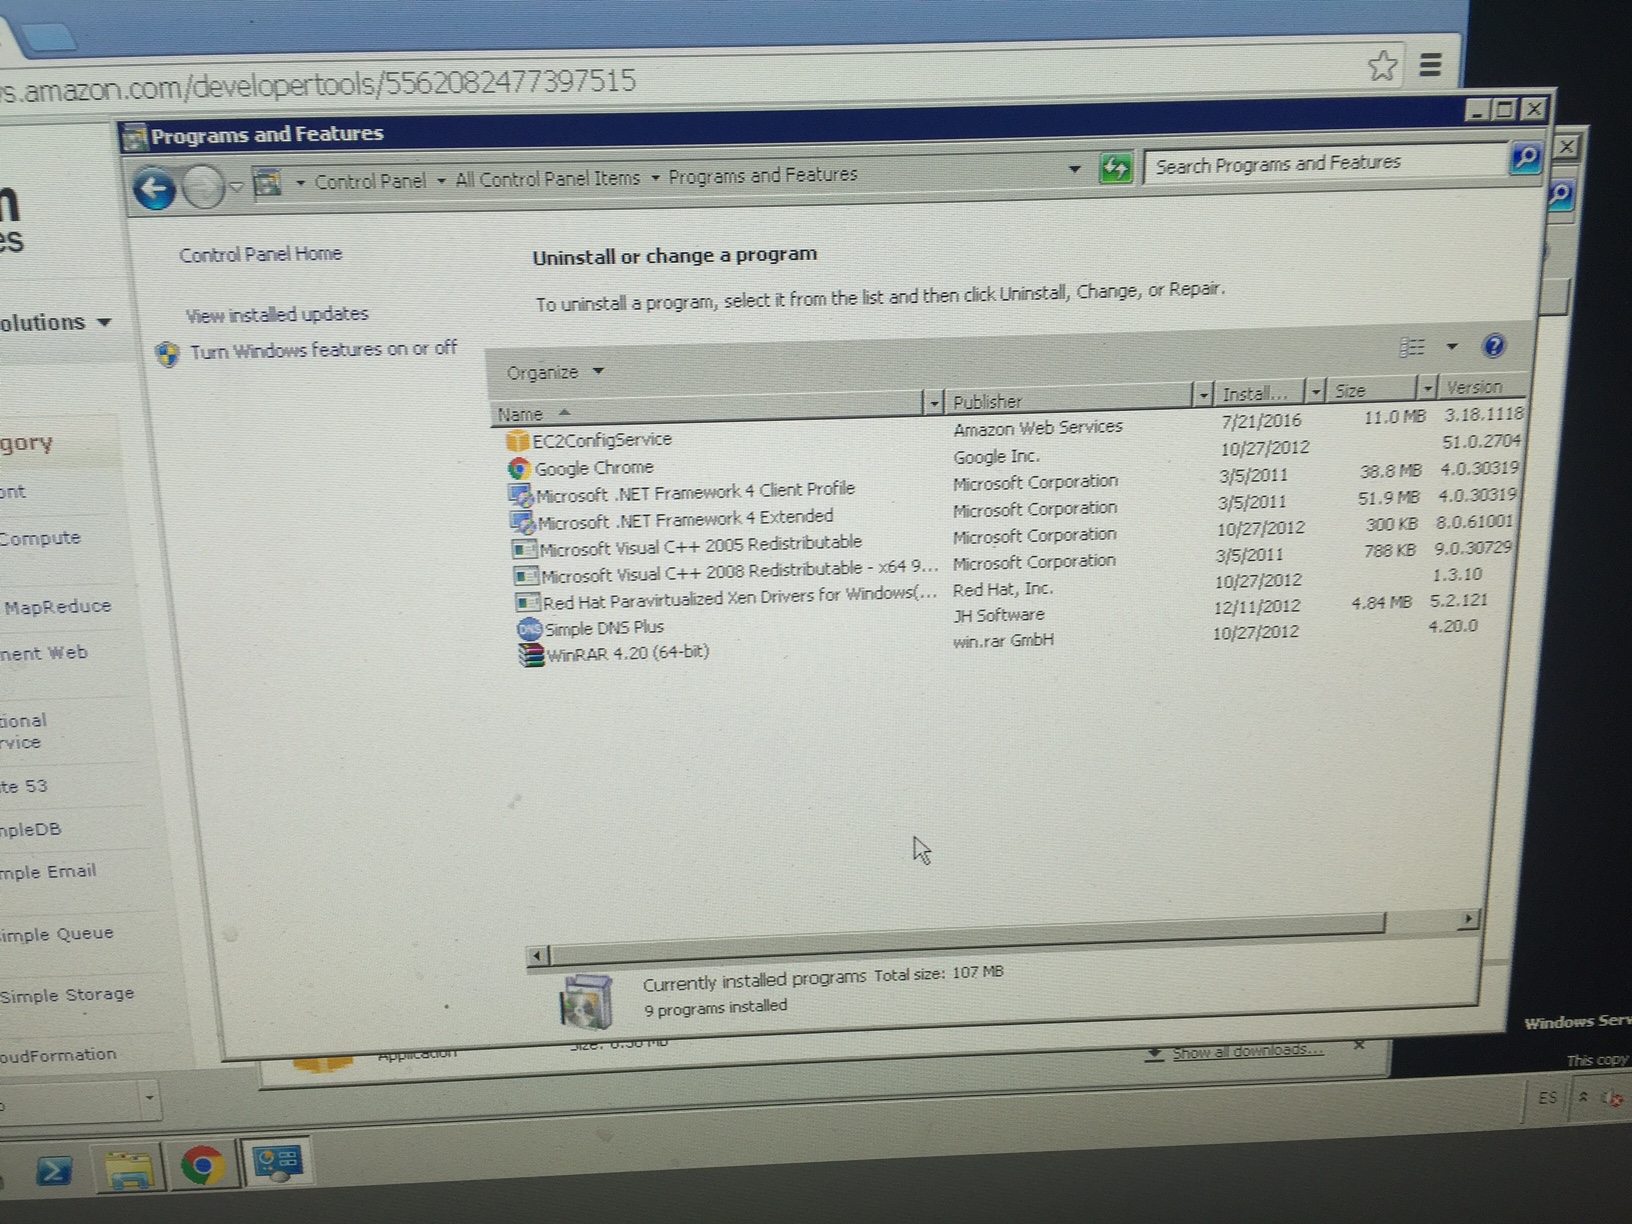
Task: Sort by Version column header
Action: [x=1481, y=387]
